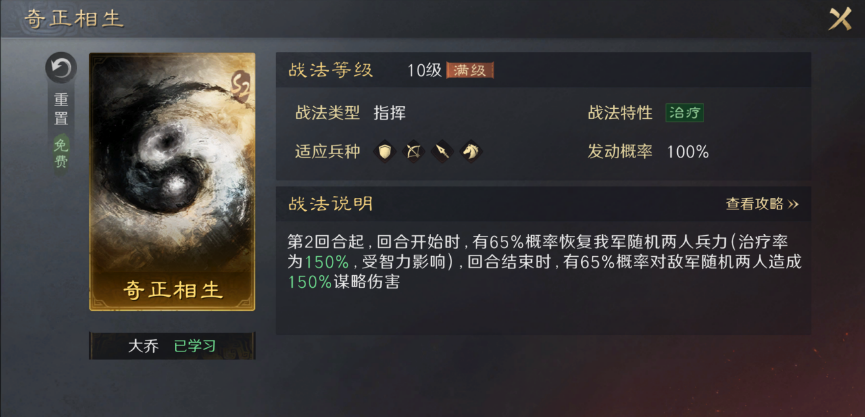Tap the 战法类型 指挥 value

pyautogui.click(x=389, y=113)
